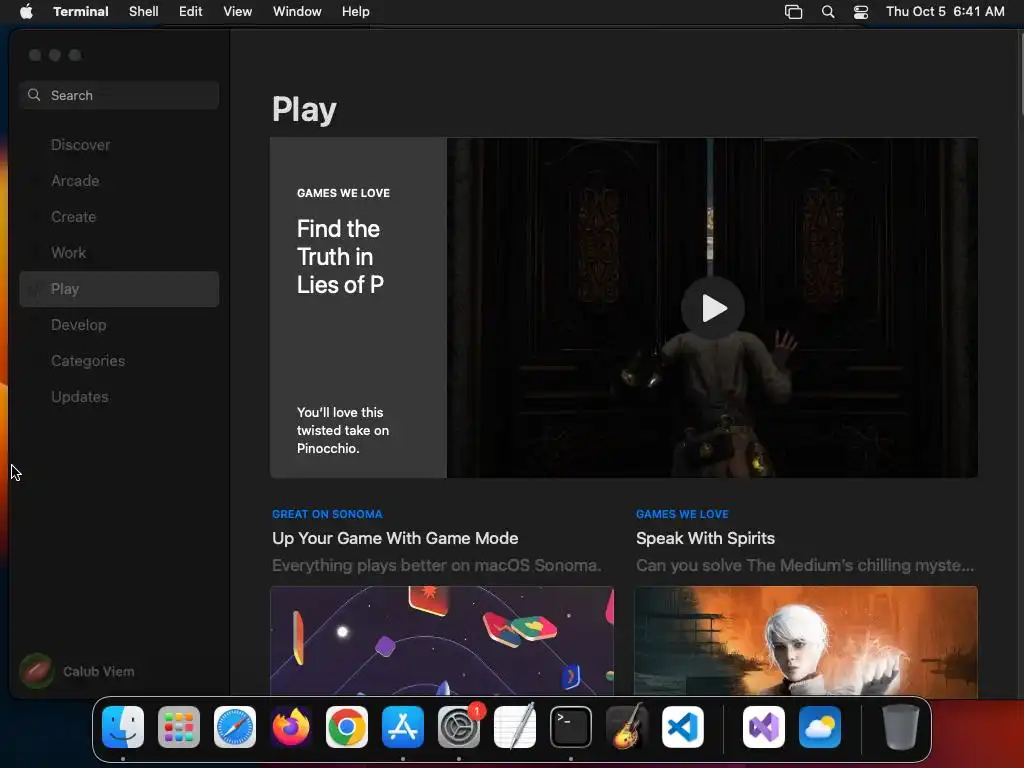The height and width of the screenshot is (768, 1024).
Task: Open the Window menu
Action: (297, 12)
